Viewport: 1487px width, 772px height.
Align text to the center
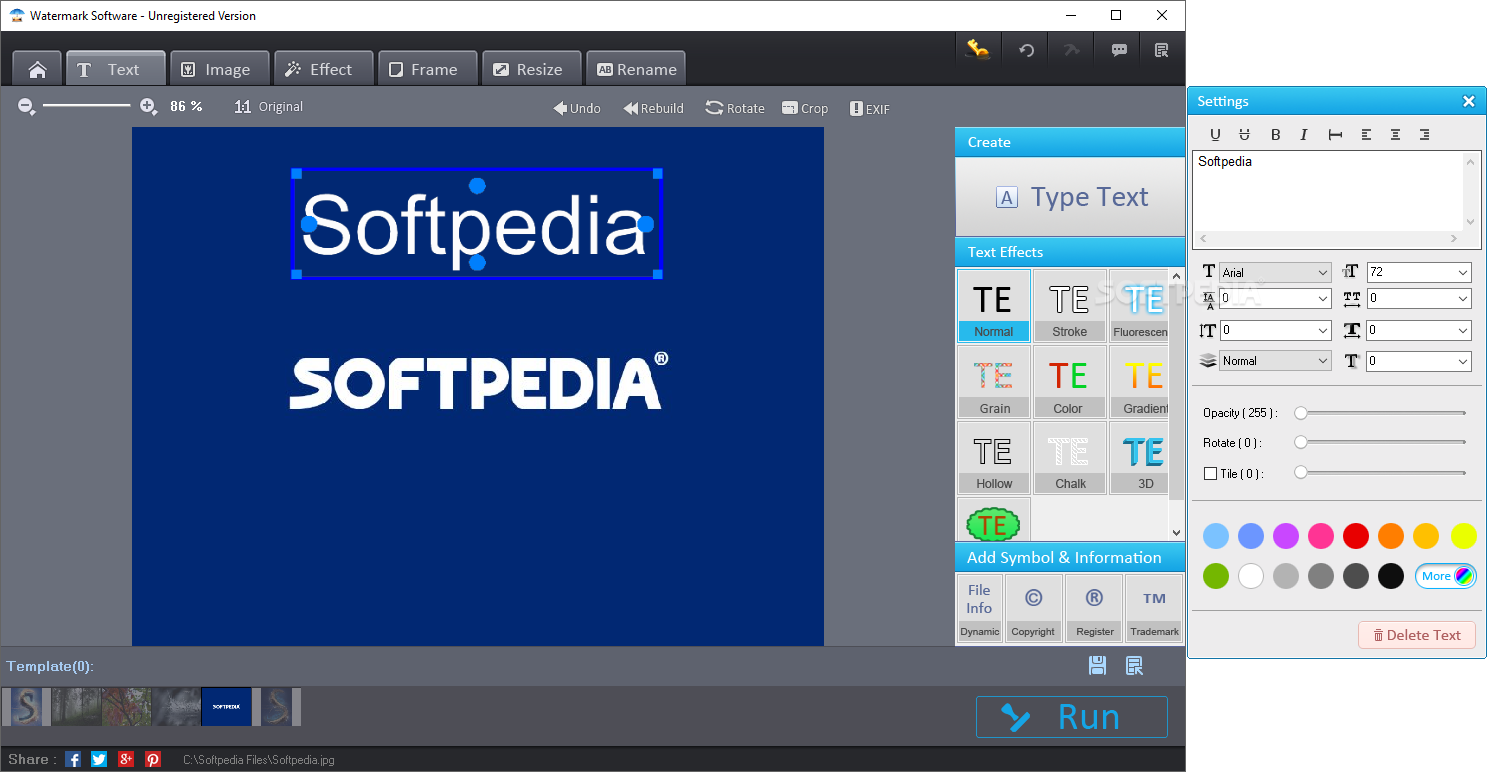[x=1395, y=135]
